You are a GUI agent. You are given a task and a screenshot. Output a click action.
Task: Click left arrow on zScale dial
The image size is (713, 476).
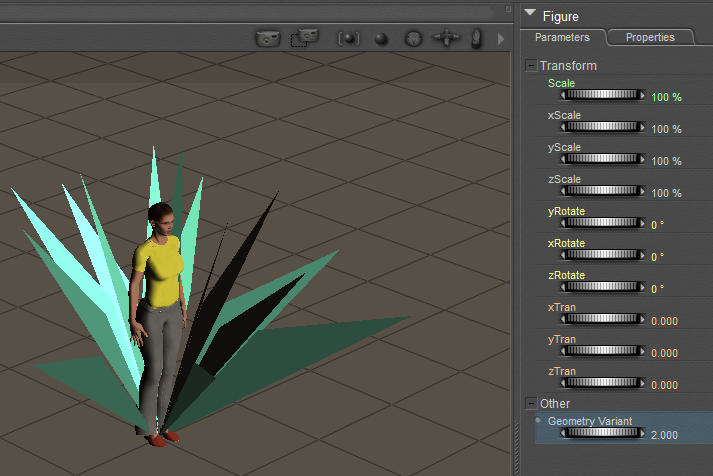point(563,192)
